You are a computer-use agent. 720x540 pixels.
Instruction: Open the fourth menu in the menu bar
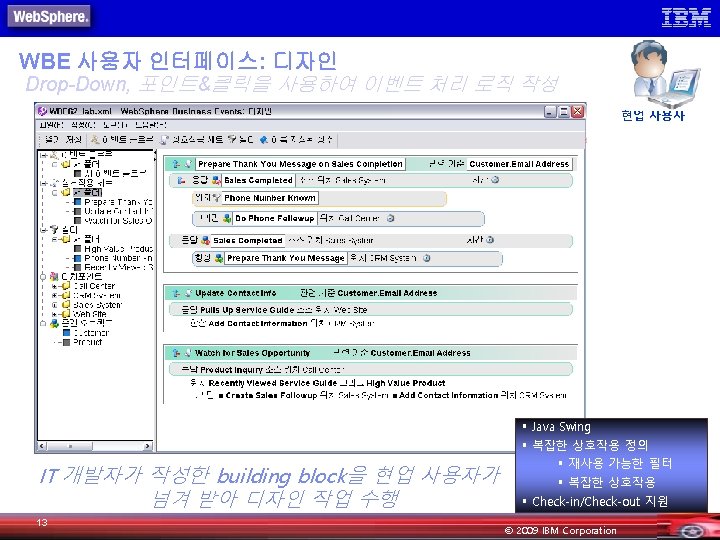coord(151,125)
